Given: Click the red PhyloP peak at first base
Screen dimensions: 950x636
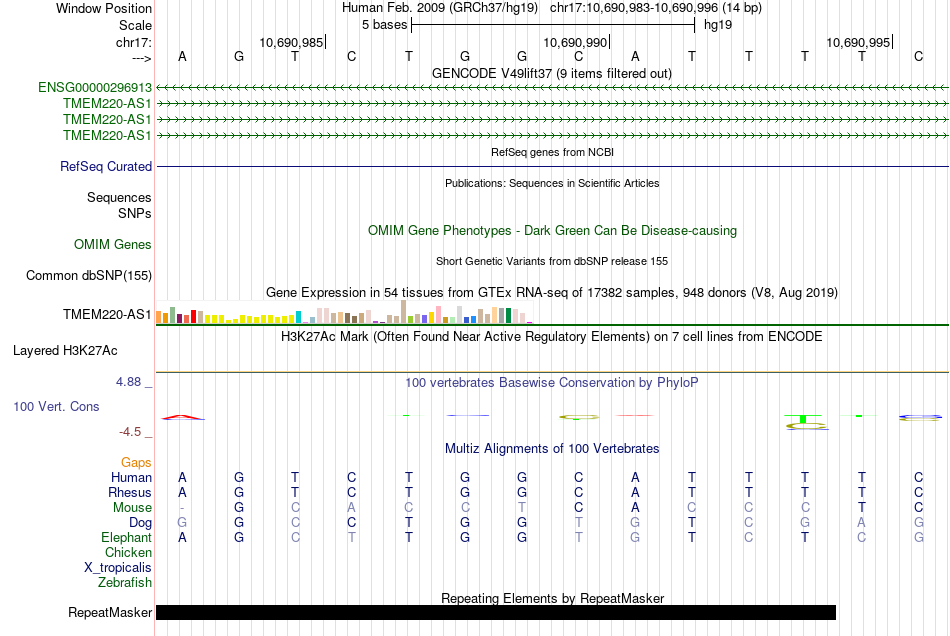Looking at the screenshot, I should tap(182, 417).
